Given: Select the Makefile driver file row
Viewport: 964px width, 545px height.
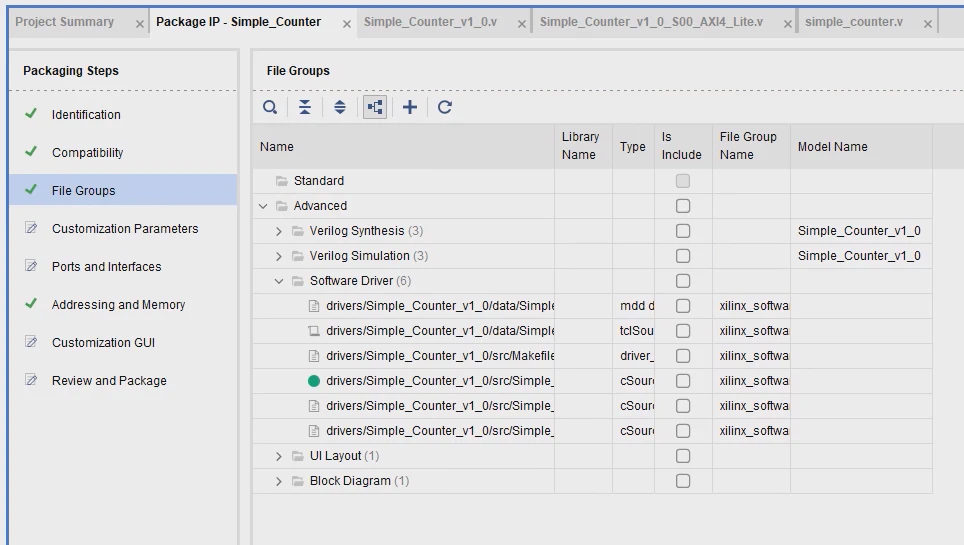Looking at the screenshot, I should [x=440, y=356].
